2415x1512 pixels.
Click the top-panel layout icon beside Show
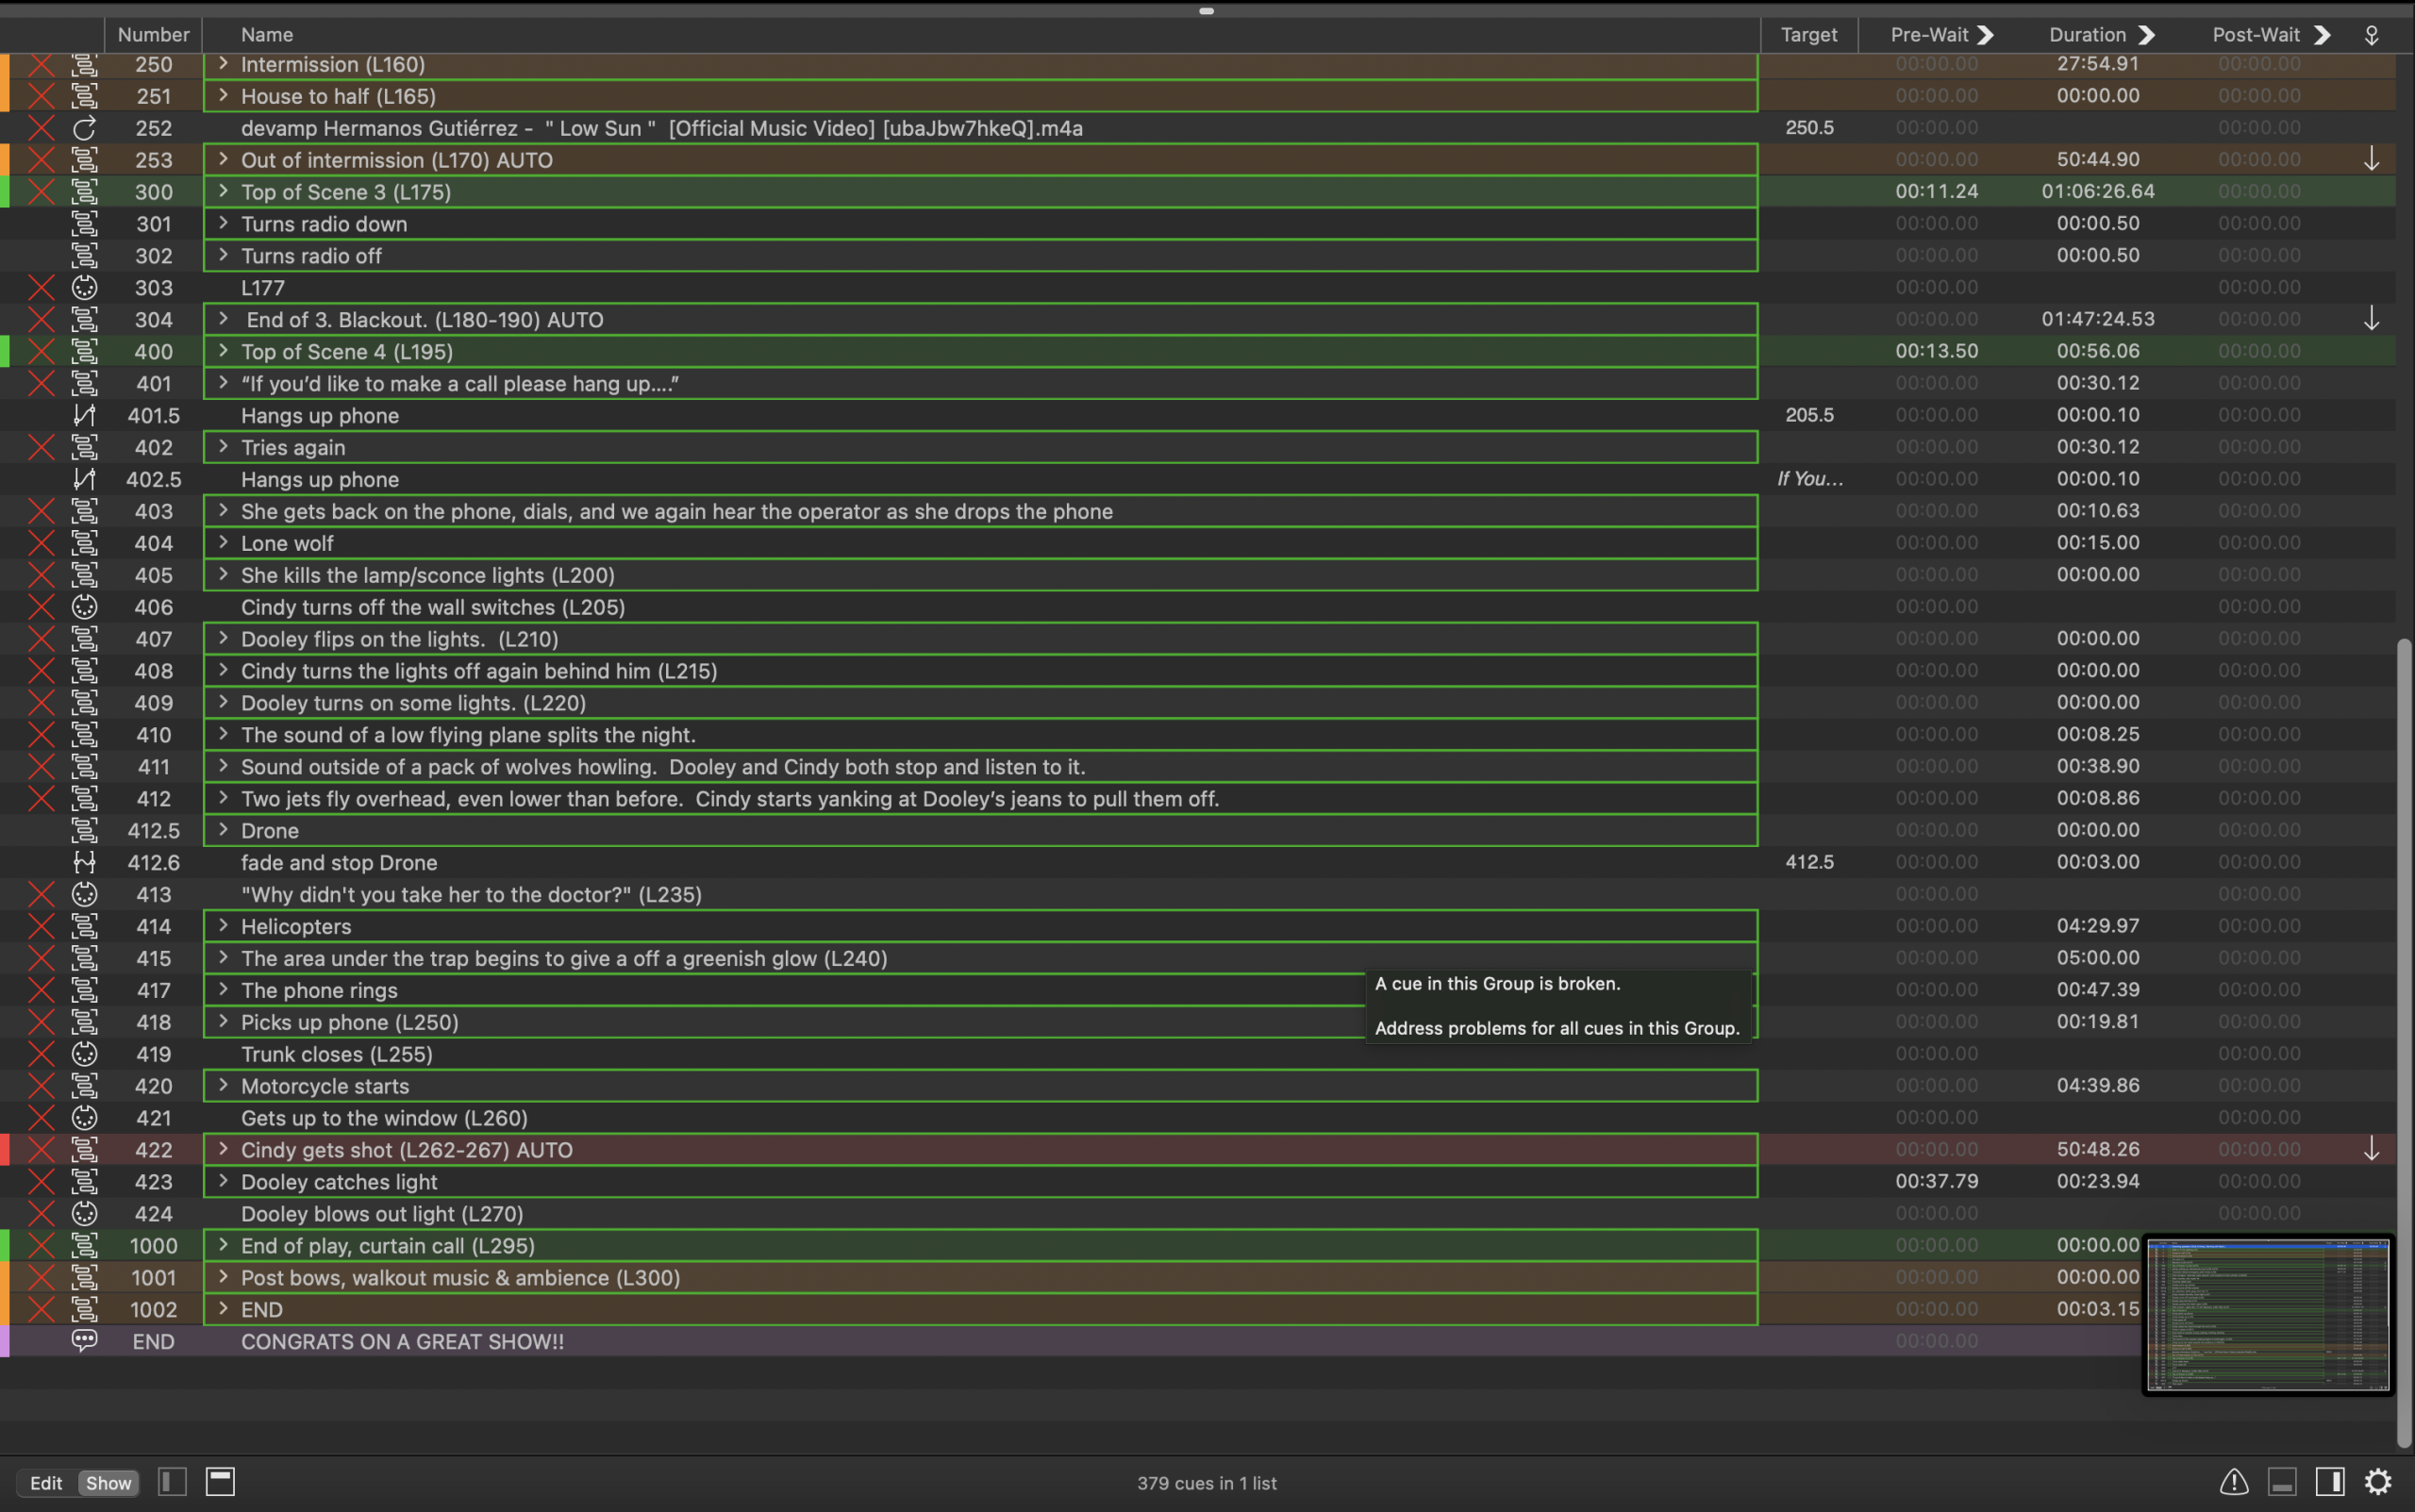[x=220, y=1481]
